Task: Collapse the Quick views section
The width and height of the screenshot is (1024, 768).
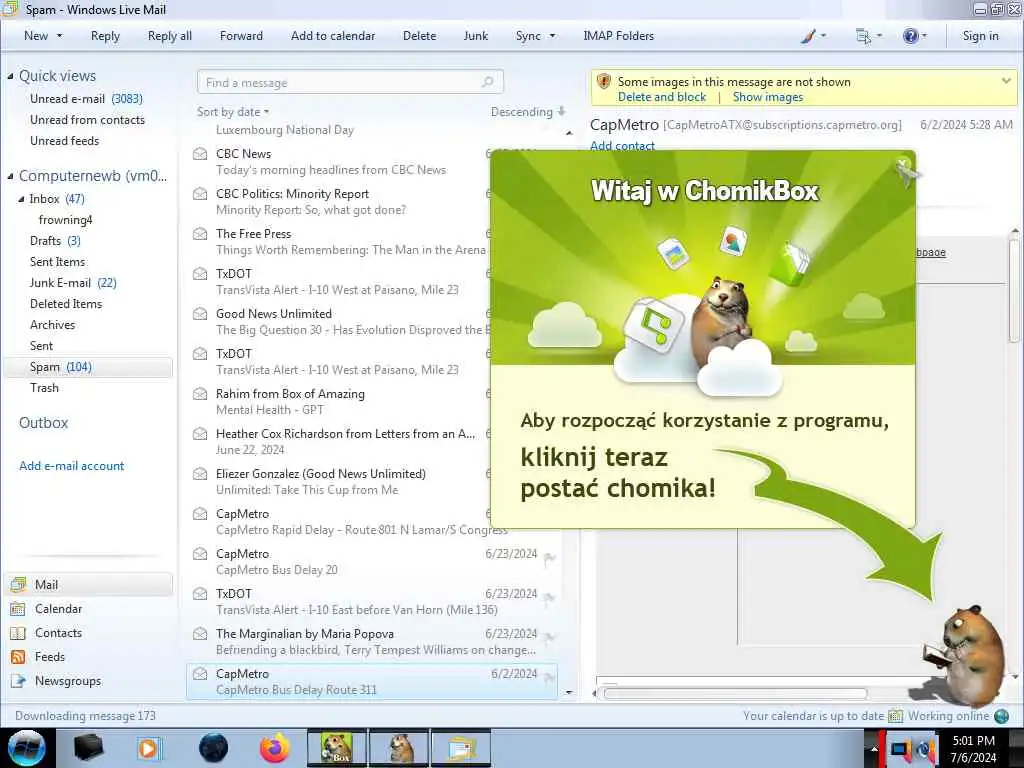Action: pyautogui.click(x=10, y=76)
